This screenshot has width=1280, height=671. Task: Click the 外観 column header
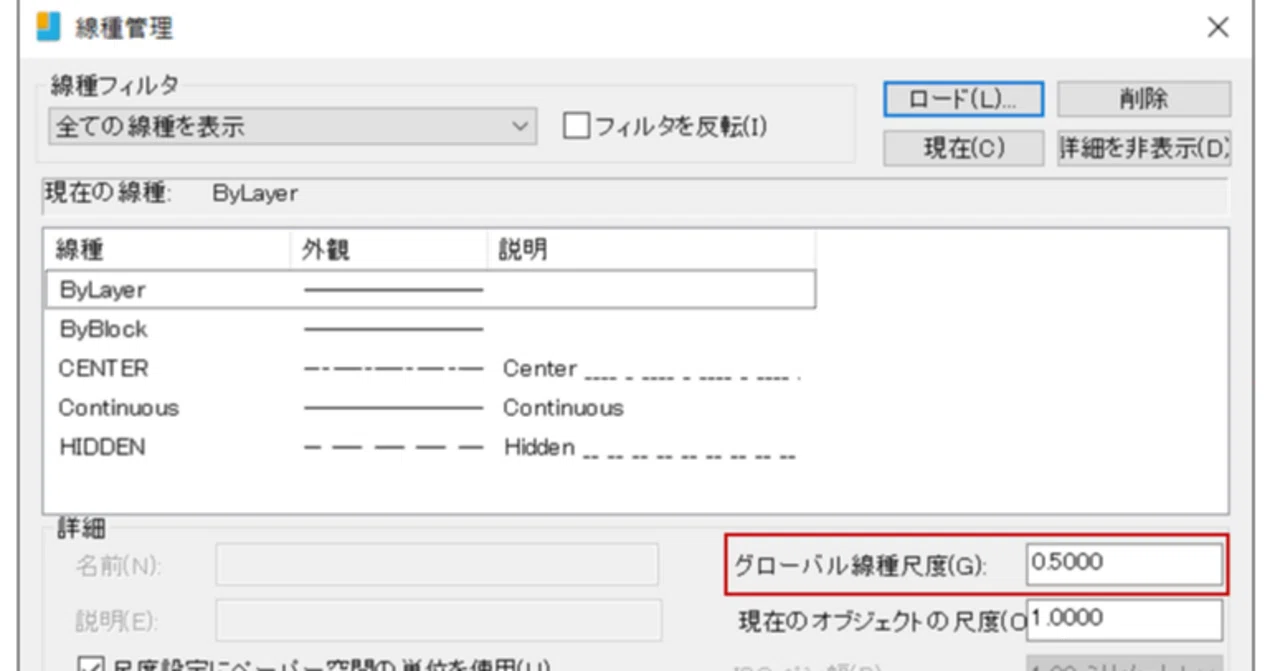(390, 251)
